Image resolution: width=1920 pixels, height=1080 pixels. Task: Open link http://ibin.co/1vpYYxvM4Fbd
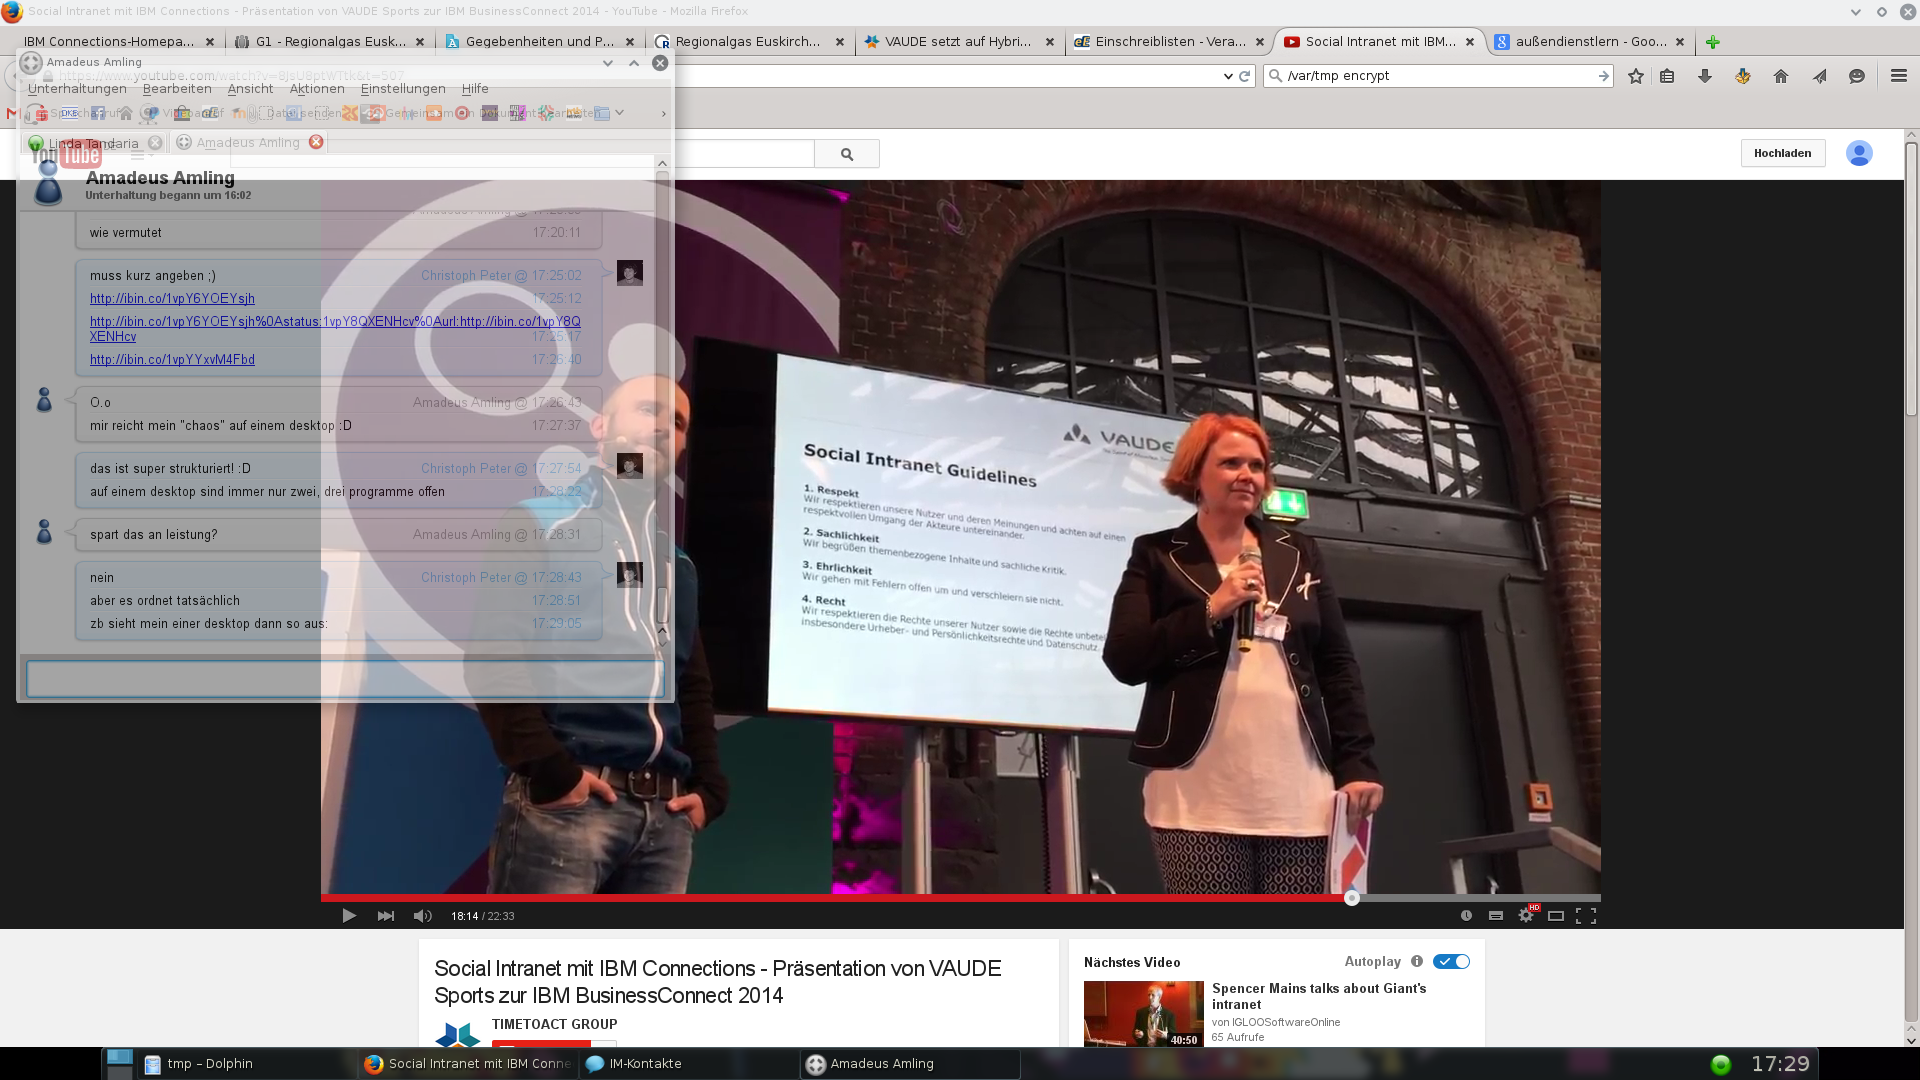(172, 360)
